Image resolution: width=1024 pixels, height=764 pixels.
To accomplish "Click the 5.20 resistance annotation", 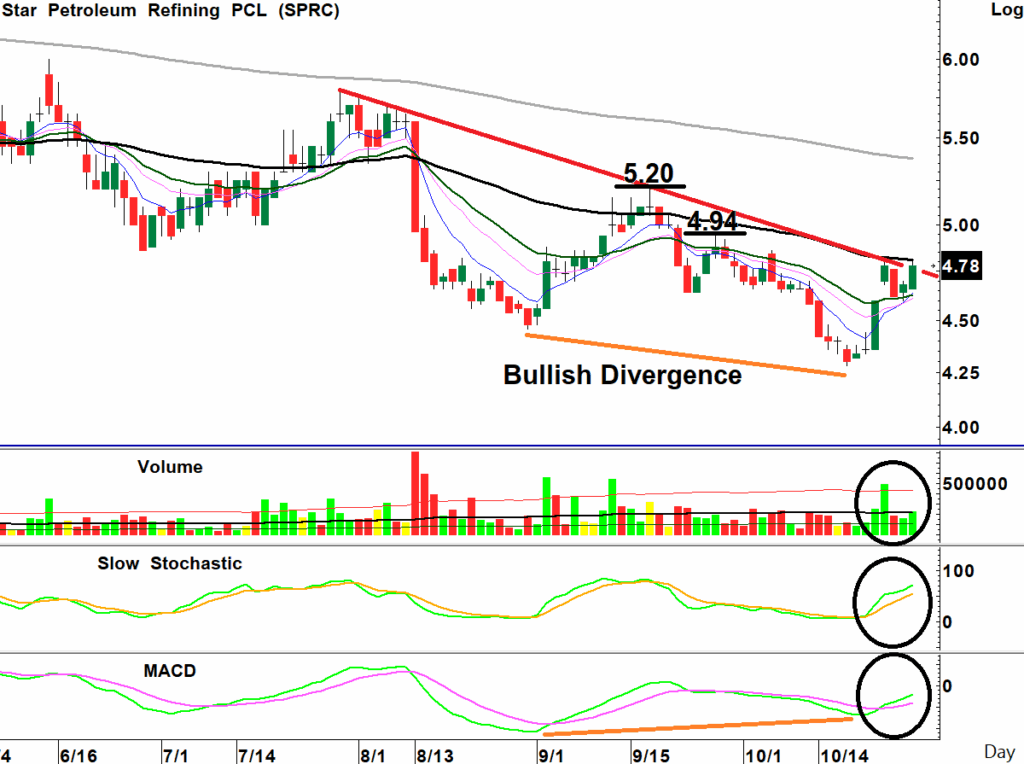I will [x=649, y=173].
